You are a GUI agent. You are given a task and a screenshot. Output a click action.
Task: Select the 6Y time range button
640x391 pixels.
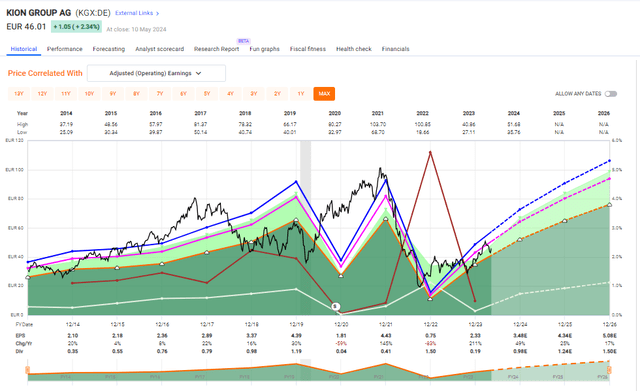point(183,94)
